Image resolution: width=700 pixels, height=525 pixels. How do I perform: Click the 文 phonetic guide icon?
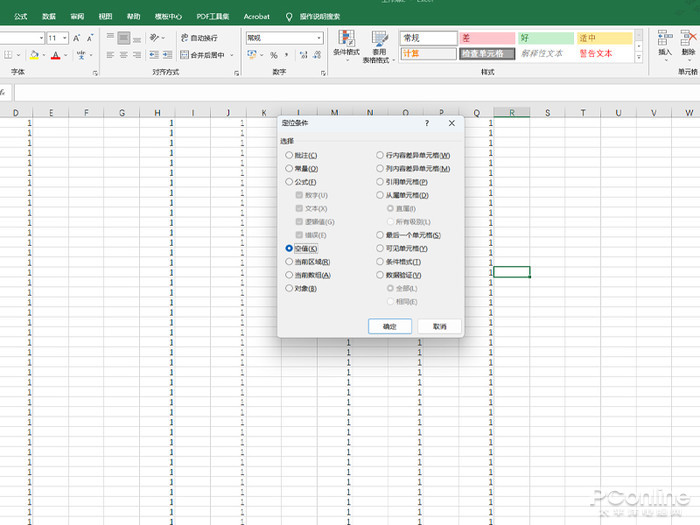(x=81, y=55)
